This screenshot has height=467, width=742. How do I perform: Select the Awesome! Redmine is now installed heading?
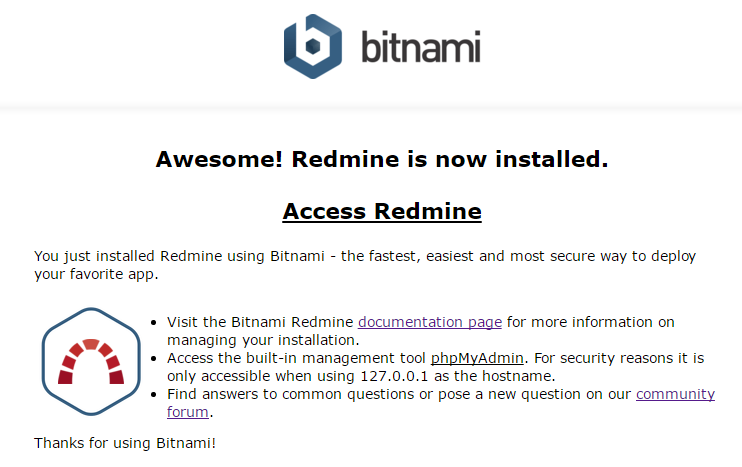382,159
